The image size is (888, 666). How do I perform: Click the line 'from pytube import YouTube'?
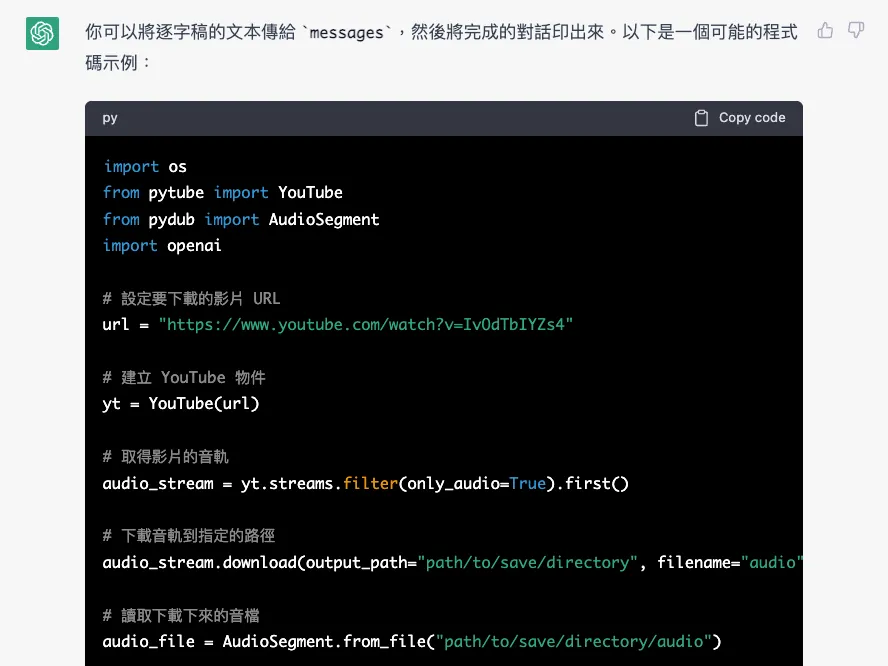pos(223,193)
